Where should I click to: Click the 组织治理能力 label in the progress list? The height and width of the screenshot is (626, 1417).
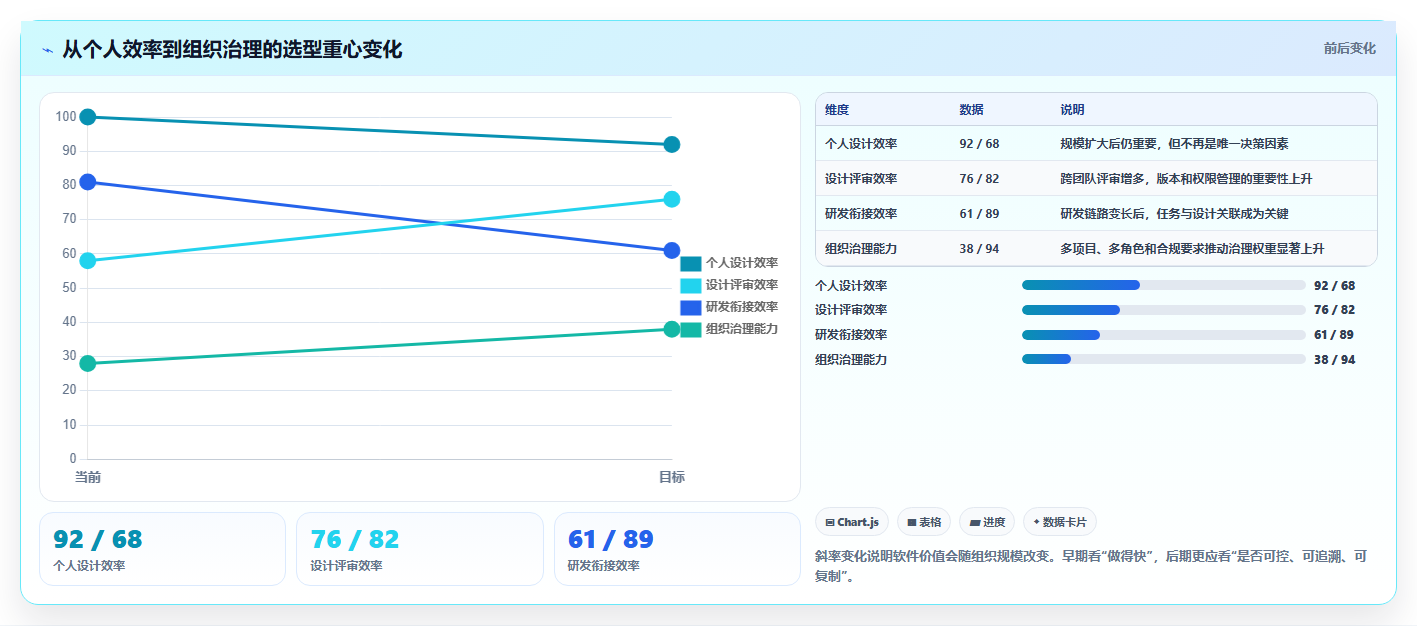coord(851,360)
